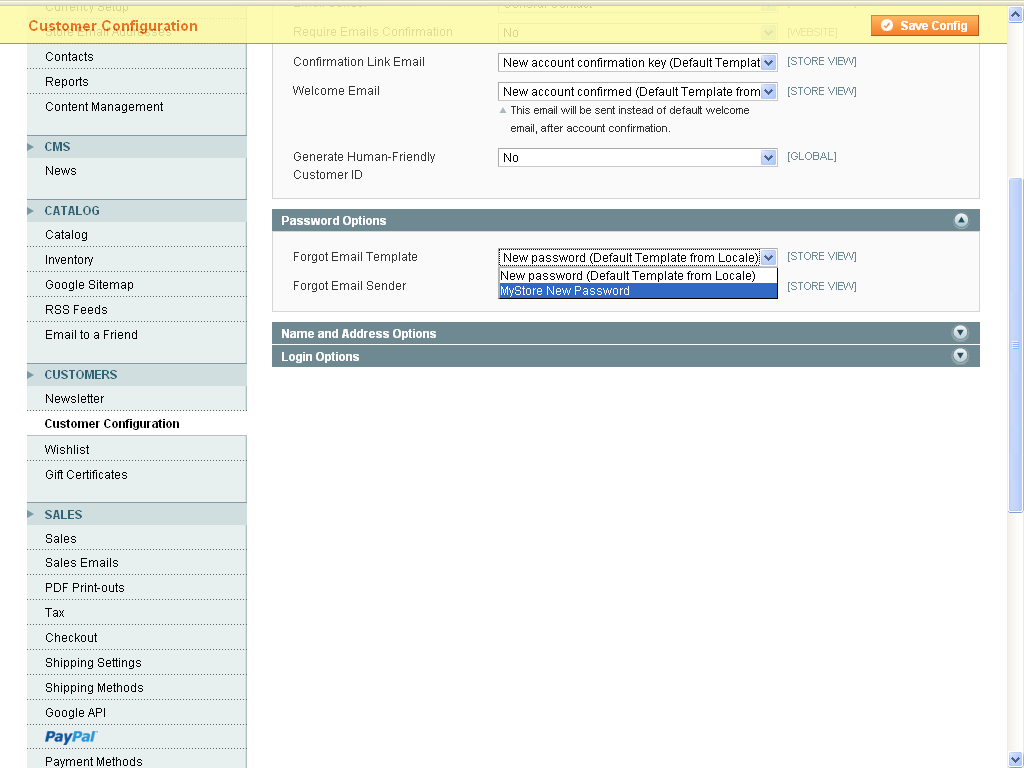
Task: Open the PayPal logo menu item
Action: 71,737
